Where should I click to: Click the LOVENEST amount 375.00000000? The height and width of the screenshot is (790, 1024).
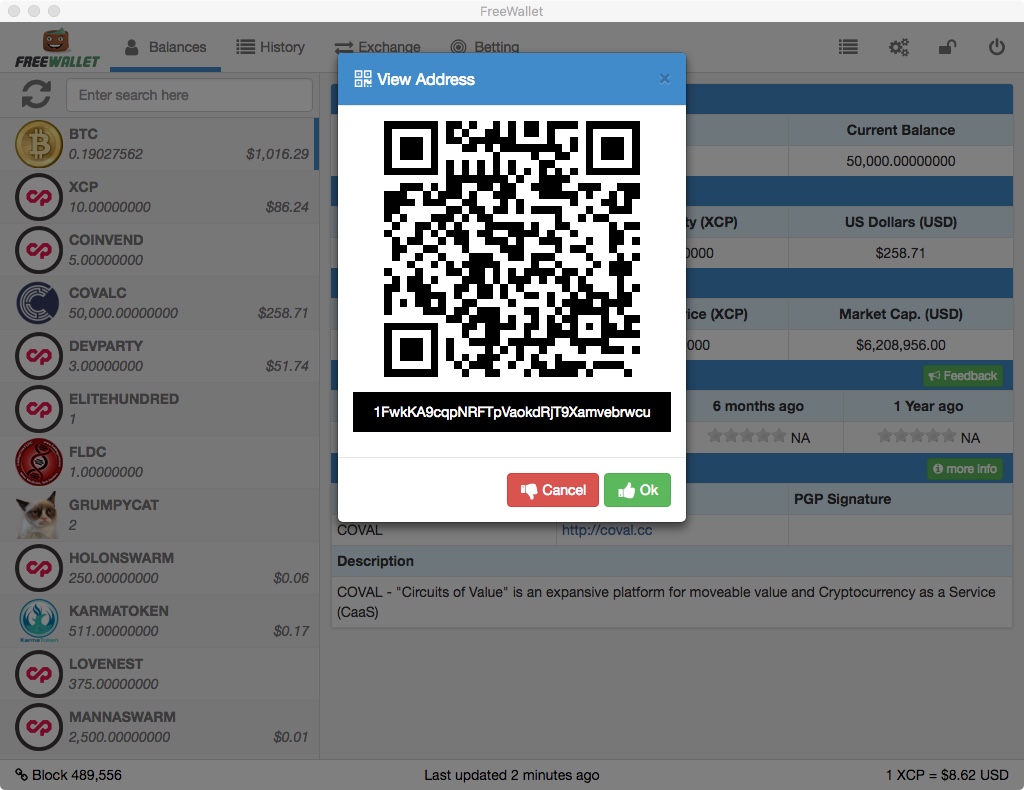pyautogui.click(x=114, y=684)
